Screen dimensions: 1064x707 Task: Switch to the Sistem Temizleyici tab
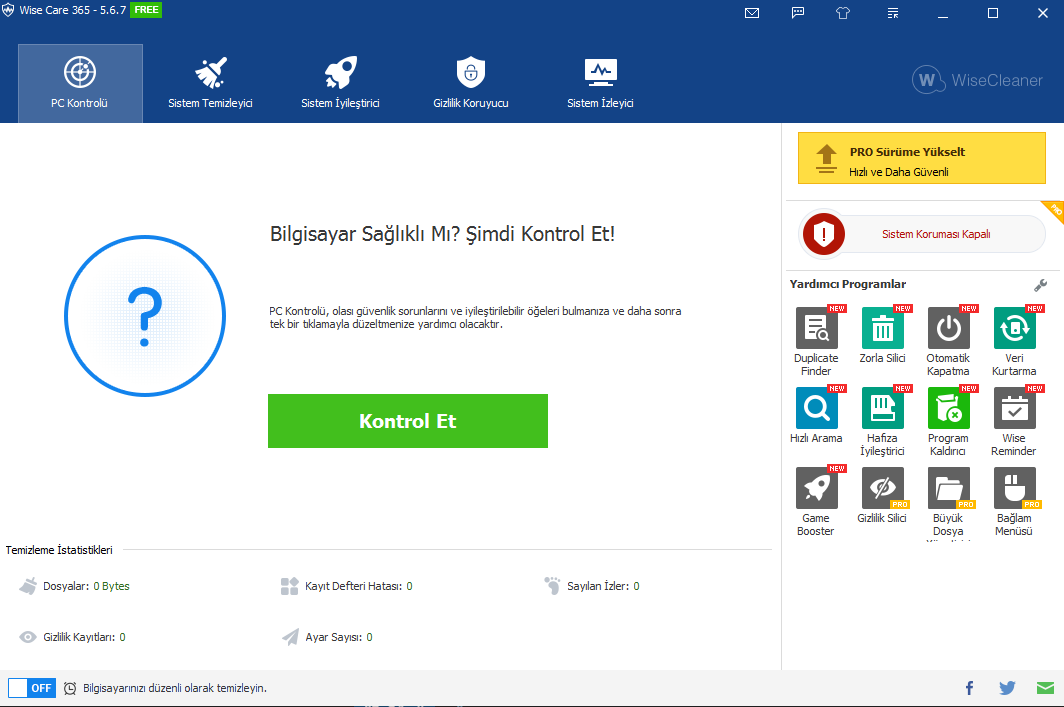point(210,83)
